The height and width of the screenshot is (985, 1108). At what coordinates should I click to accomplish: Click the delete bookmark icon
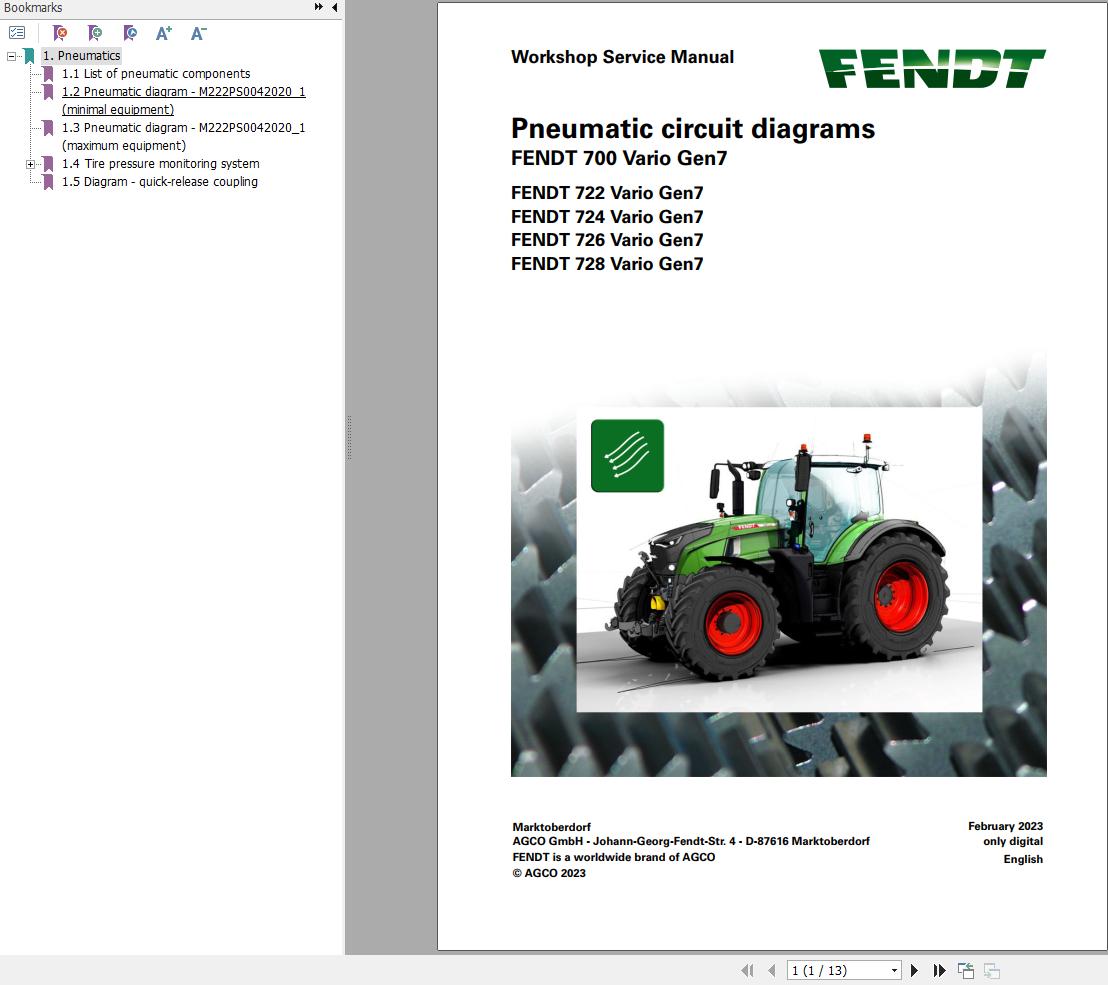[x=60, y=33]
